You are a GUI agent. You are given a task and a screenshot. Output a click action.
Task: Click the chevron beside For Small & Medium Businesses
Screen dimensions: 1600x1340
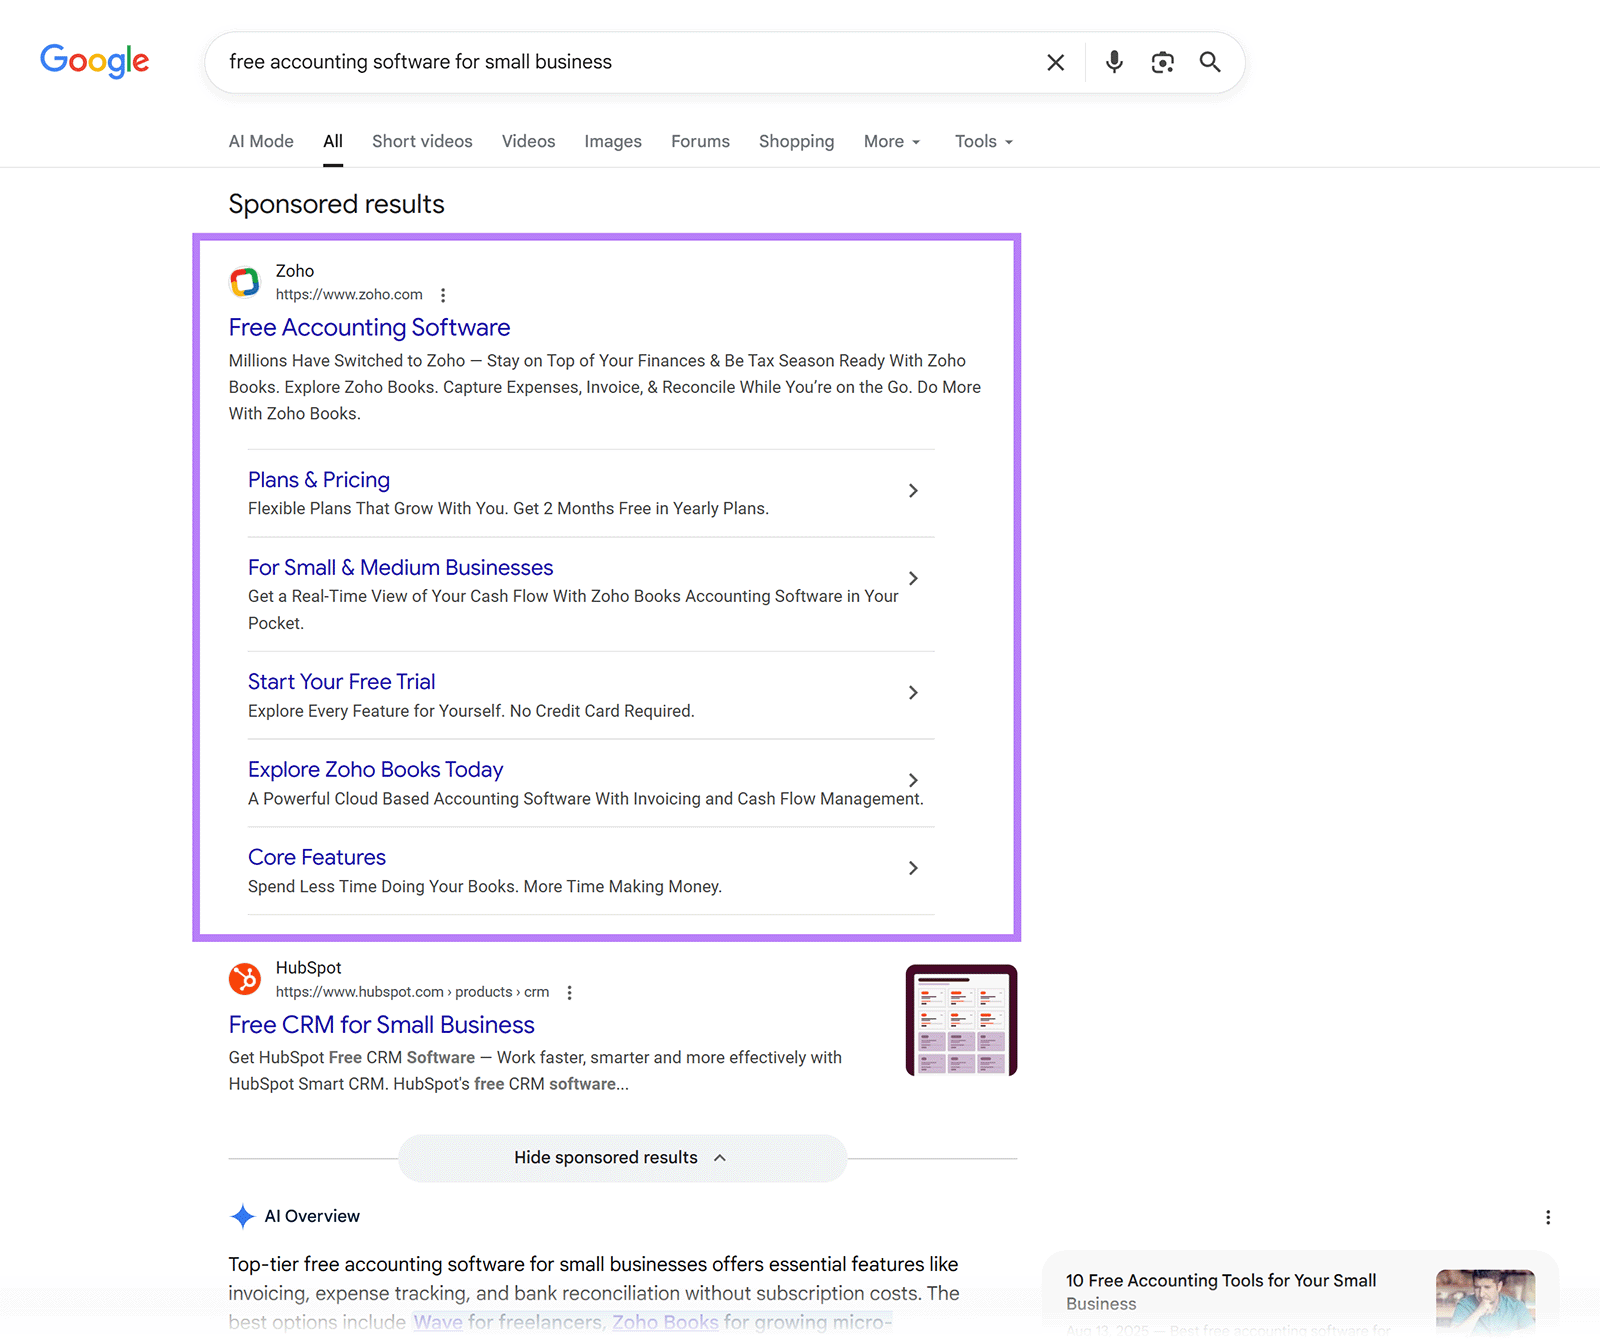click(913, 578)
